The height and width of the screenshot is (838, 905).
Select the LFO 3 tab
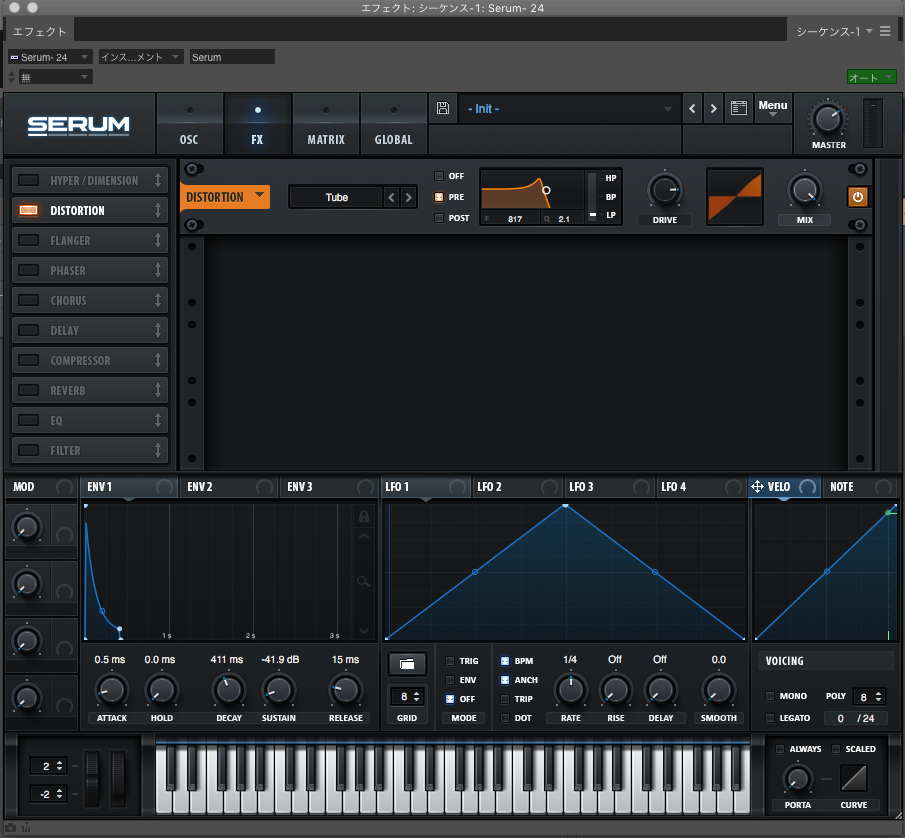pos(609,487)
